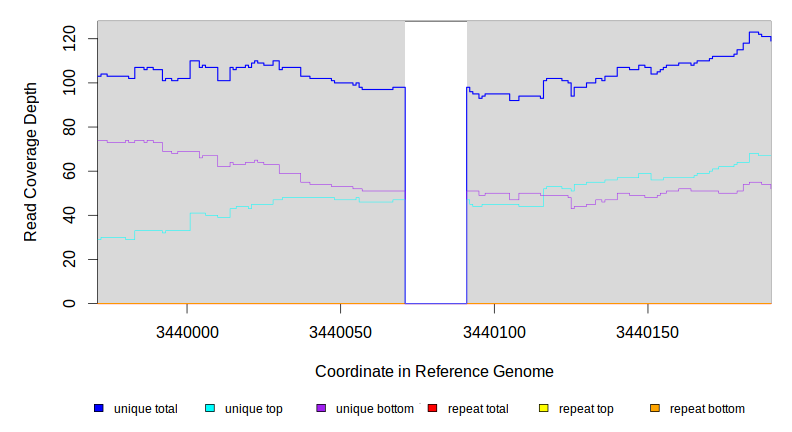Select the 'repeat total' legend label
Screen dimensions: 792x432
[x=478, y=409]
